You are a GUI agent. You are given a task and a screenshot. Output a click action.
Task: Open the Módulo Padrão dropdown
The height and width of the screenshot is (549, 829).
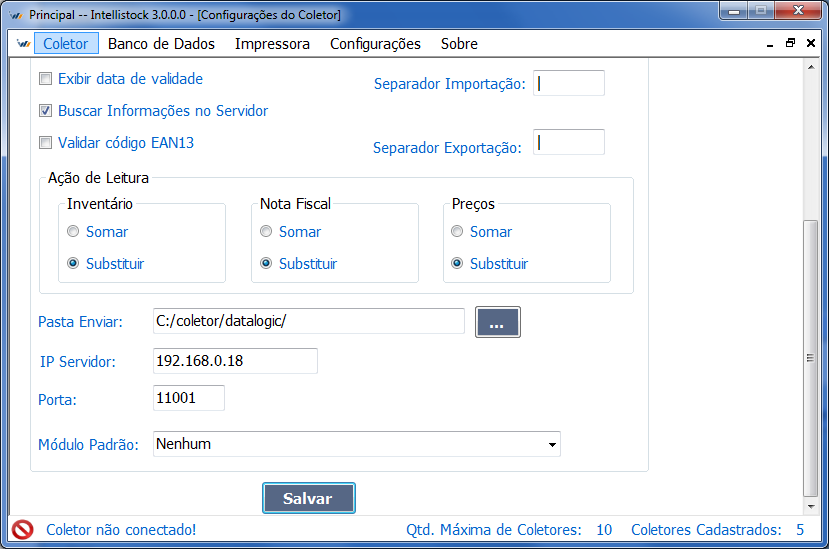552,444
